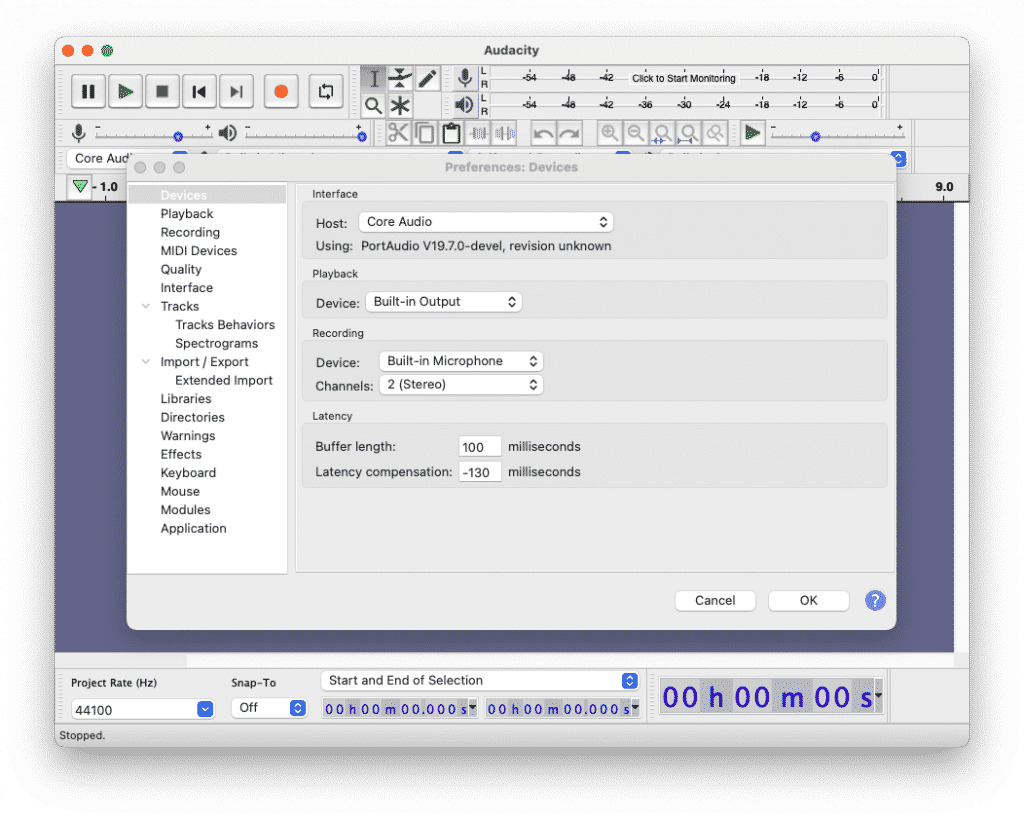Select the Draw pencil tool

pyautogui.click(x=427, y=78)
